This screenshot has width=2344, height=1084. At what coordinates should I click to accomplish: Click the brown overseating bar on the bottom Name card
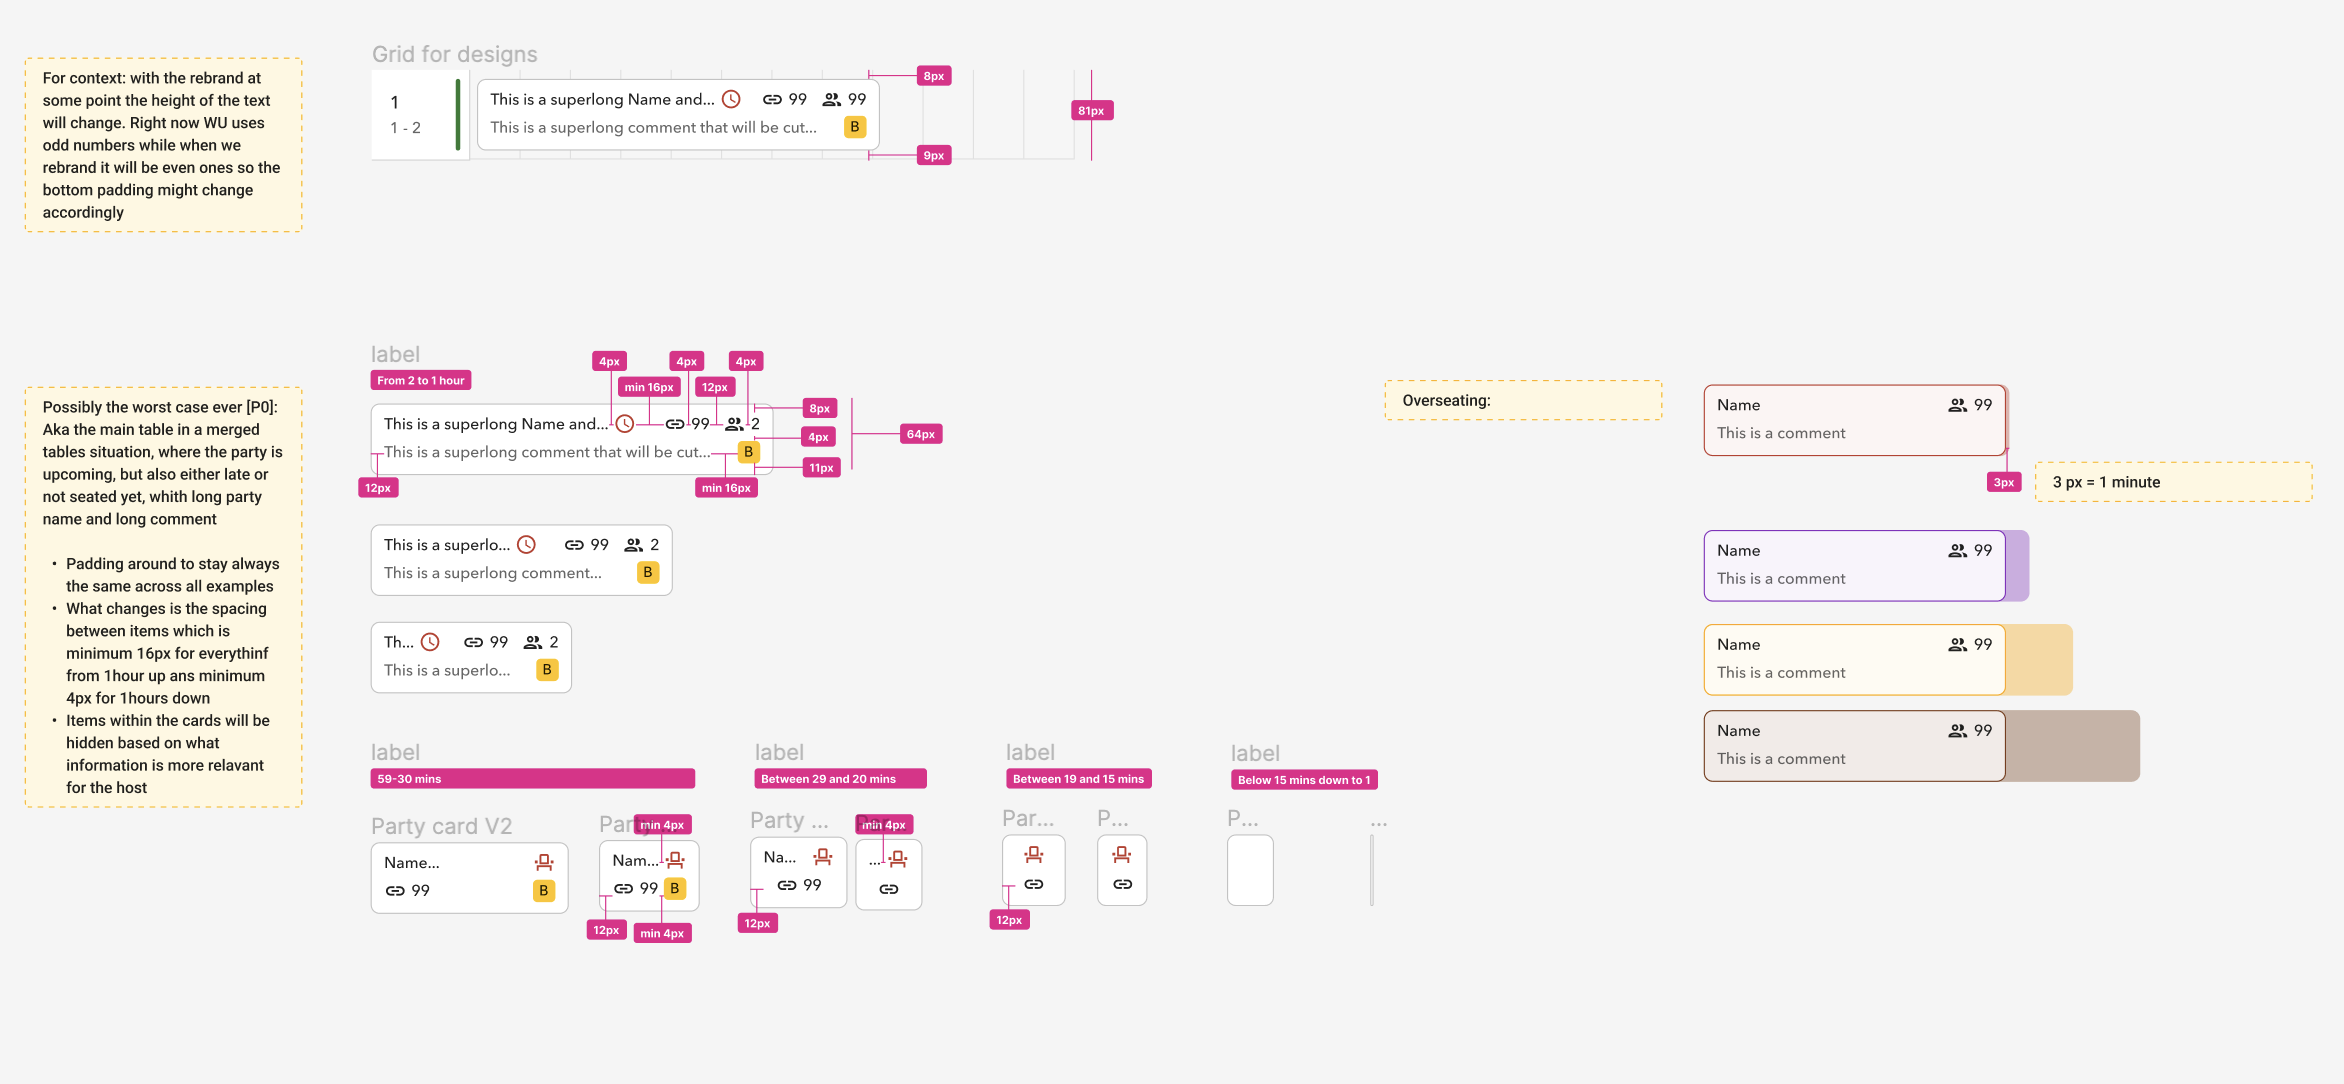click(2072, 746)
